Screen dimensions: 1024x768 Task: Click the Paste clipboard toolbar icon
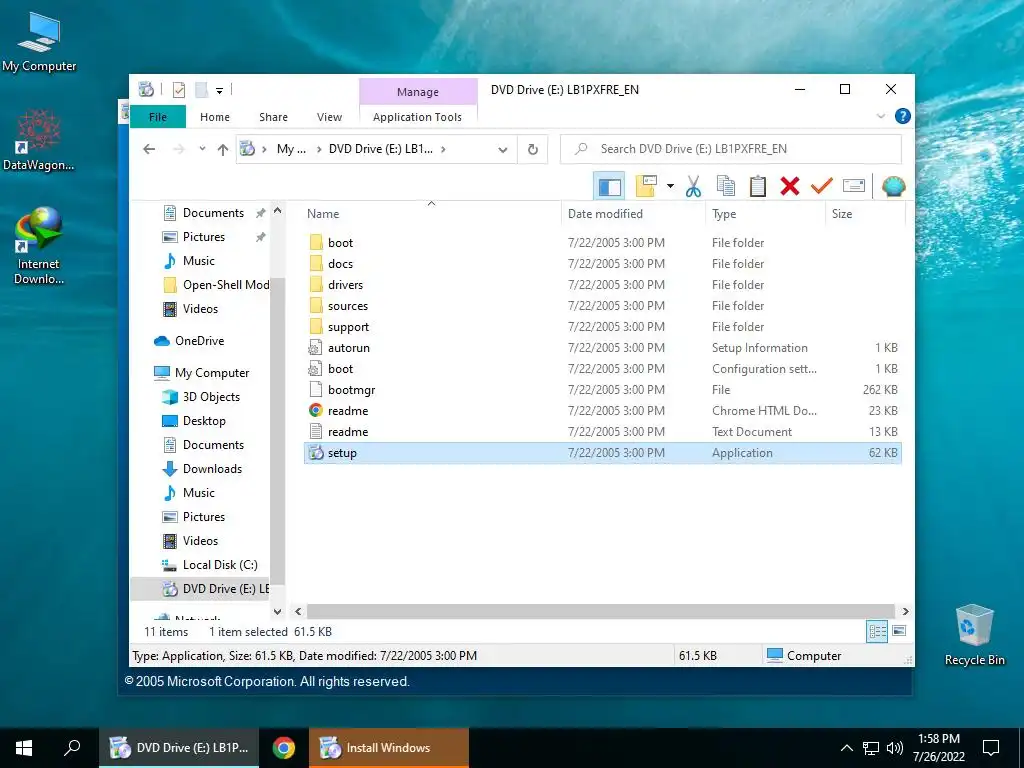point(758,187)
